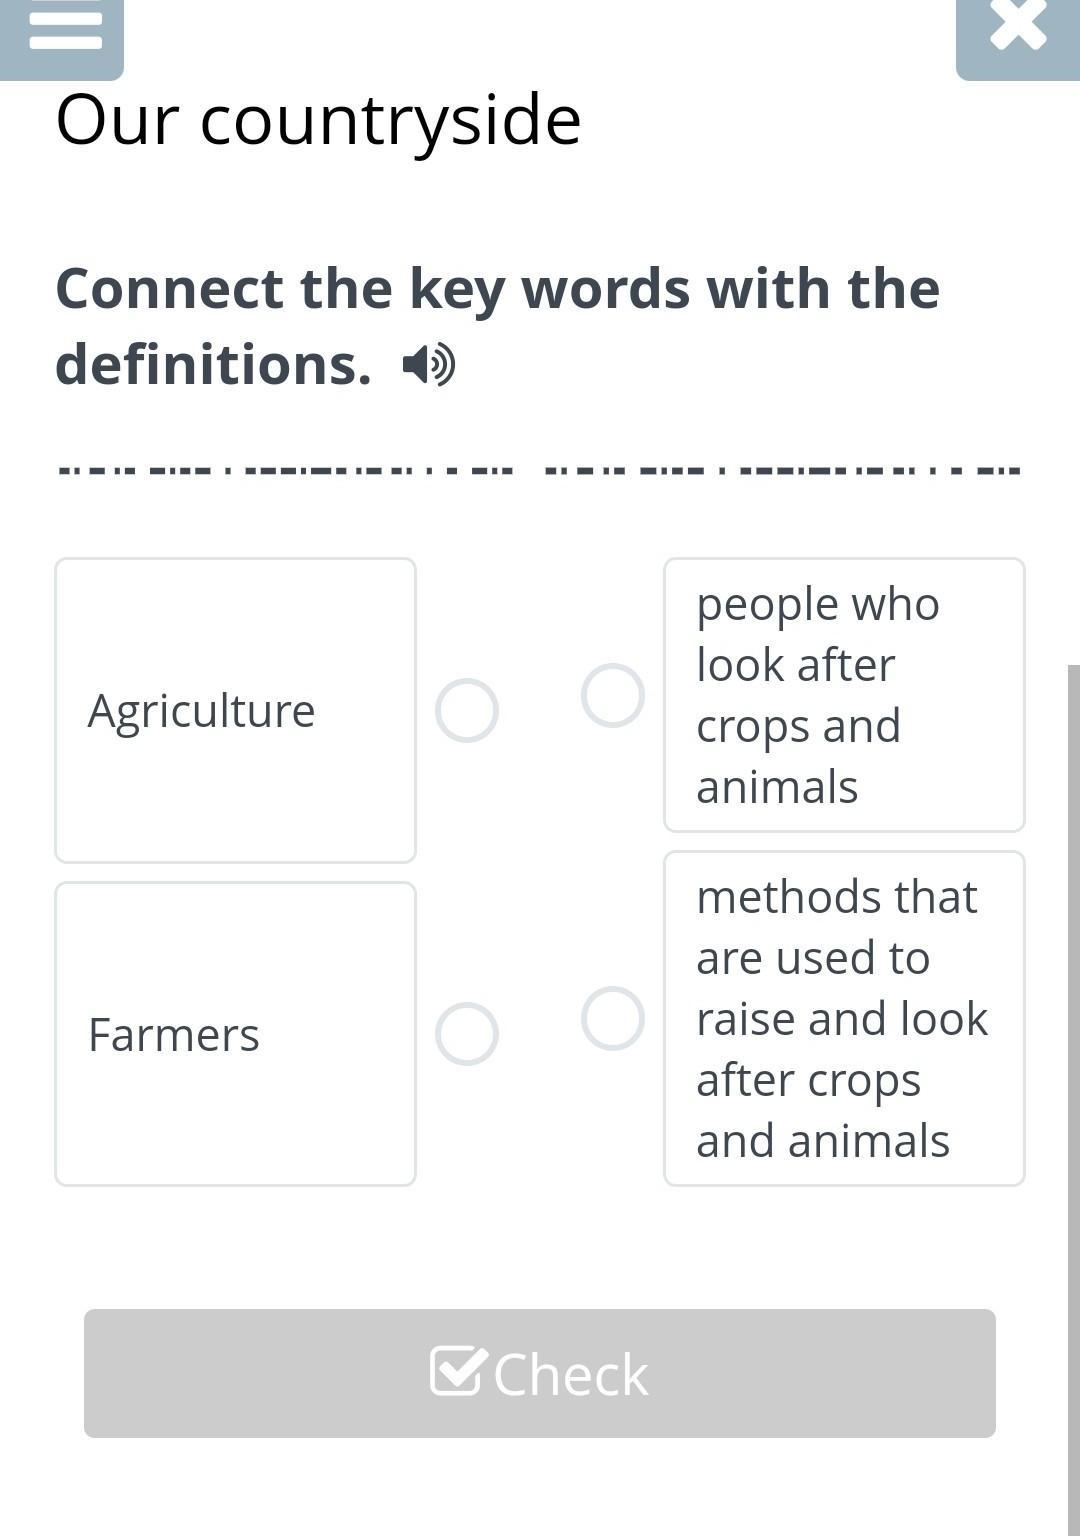This screenshot has width=1080, height=1536.
Task: Close the activity with the X icon
Action: tap(1018, 36)
